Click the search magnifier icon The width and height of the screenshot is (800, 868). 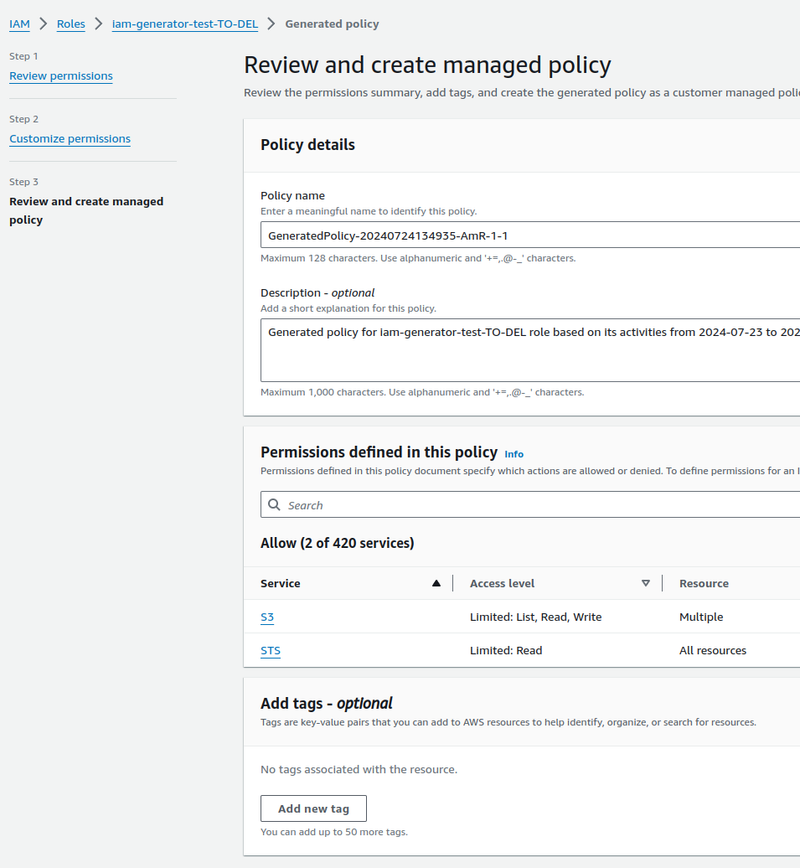click(x=274, y=505)
